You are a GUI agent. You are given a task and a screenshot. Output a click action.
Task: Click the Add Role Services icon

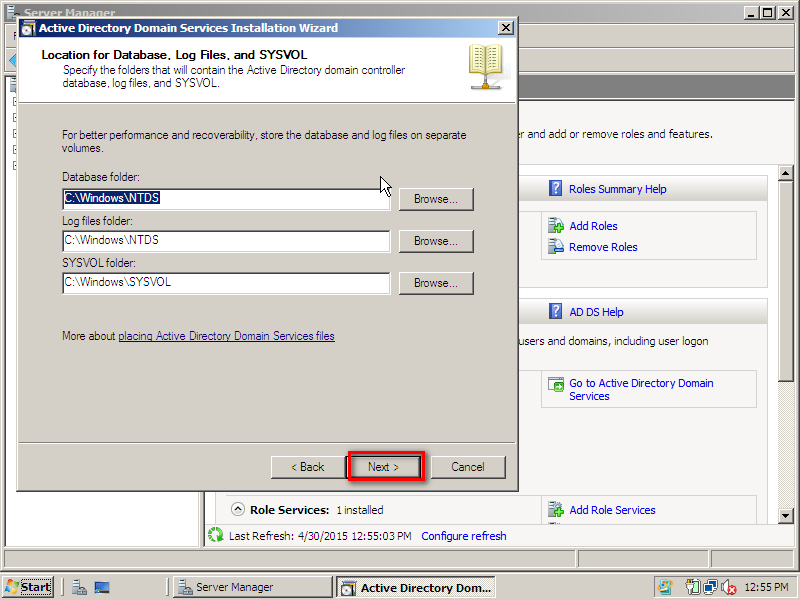coord(555,509)
